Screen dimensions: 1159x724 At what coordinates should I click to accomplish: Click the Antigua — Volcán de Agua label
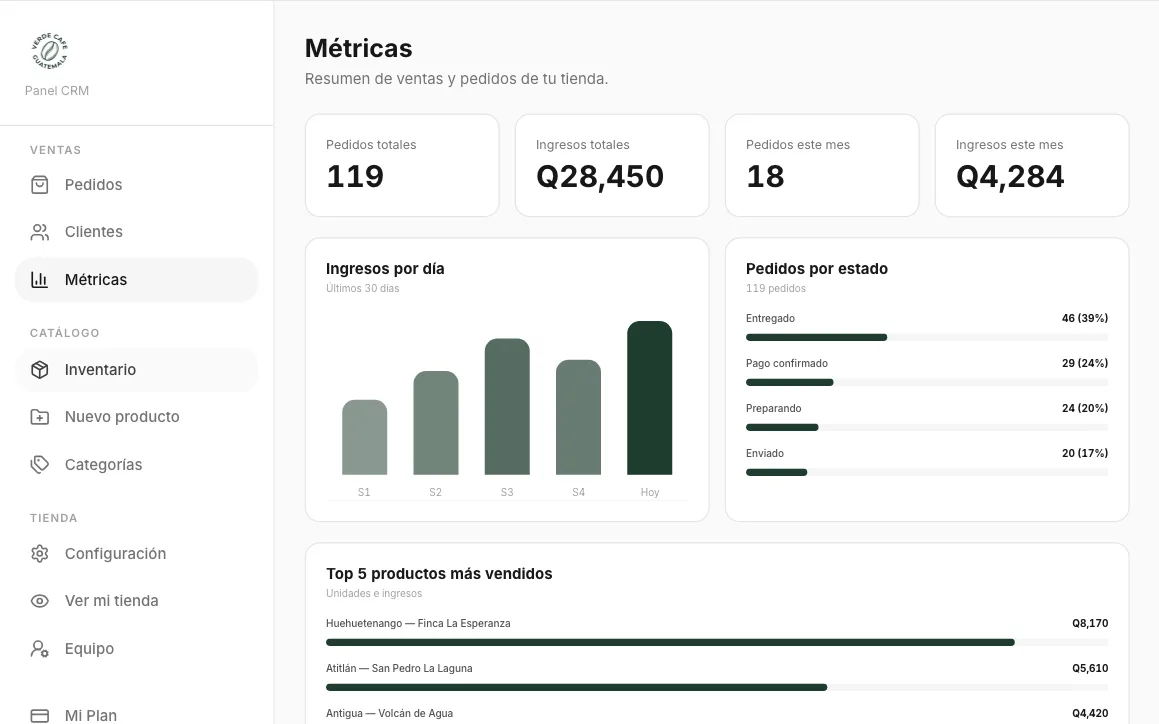click(390, 714)
